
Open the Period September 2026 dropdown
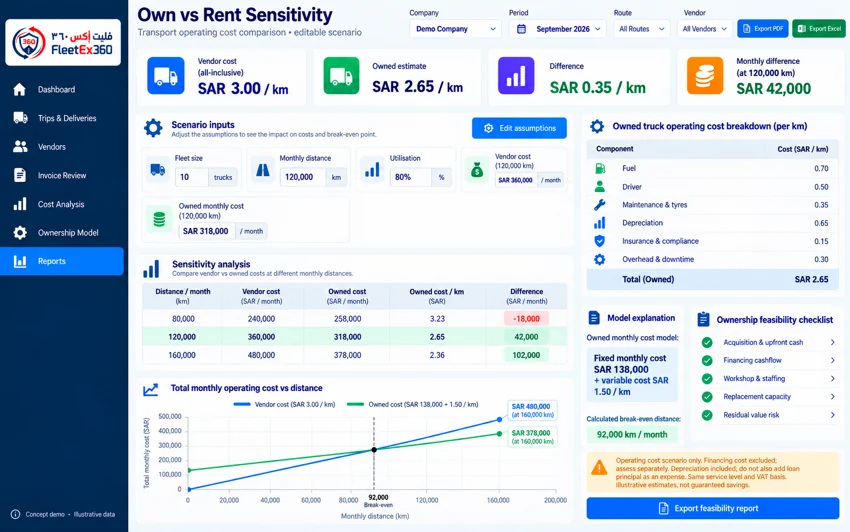click(558, 29)
